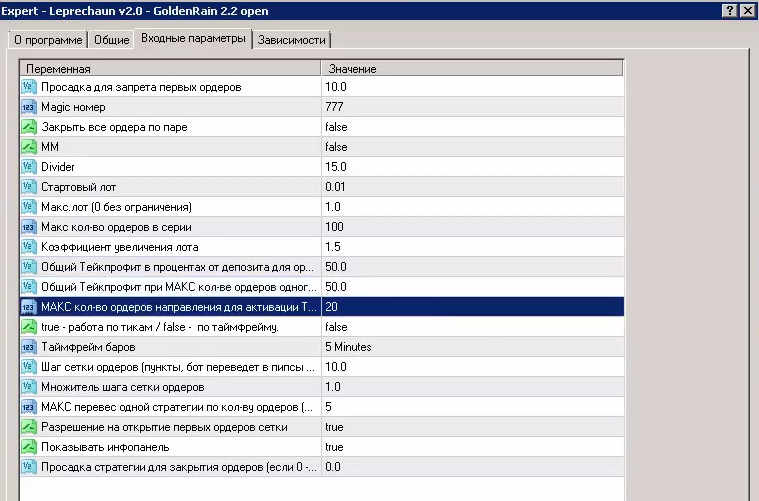Screen dimensions: 759x501
Task: Toggle the Показывать инфопанель true value
Action: click(334, 447)
